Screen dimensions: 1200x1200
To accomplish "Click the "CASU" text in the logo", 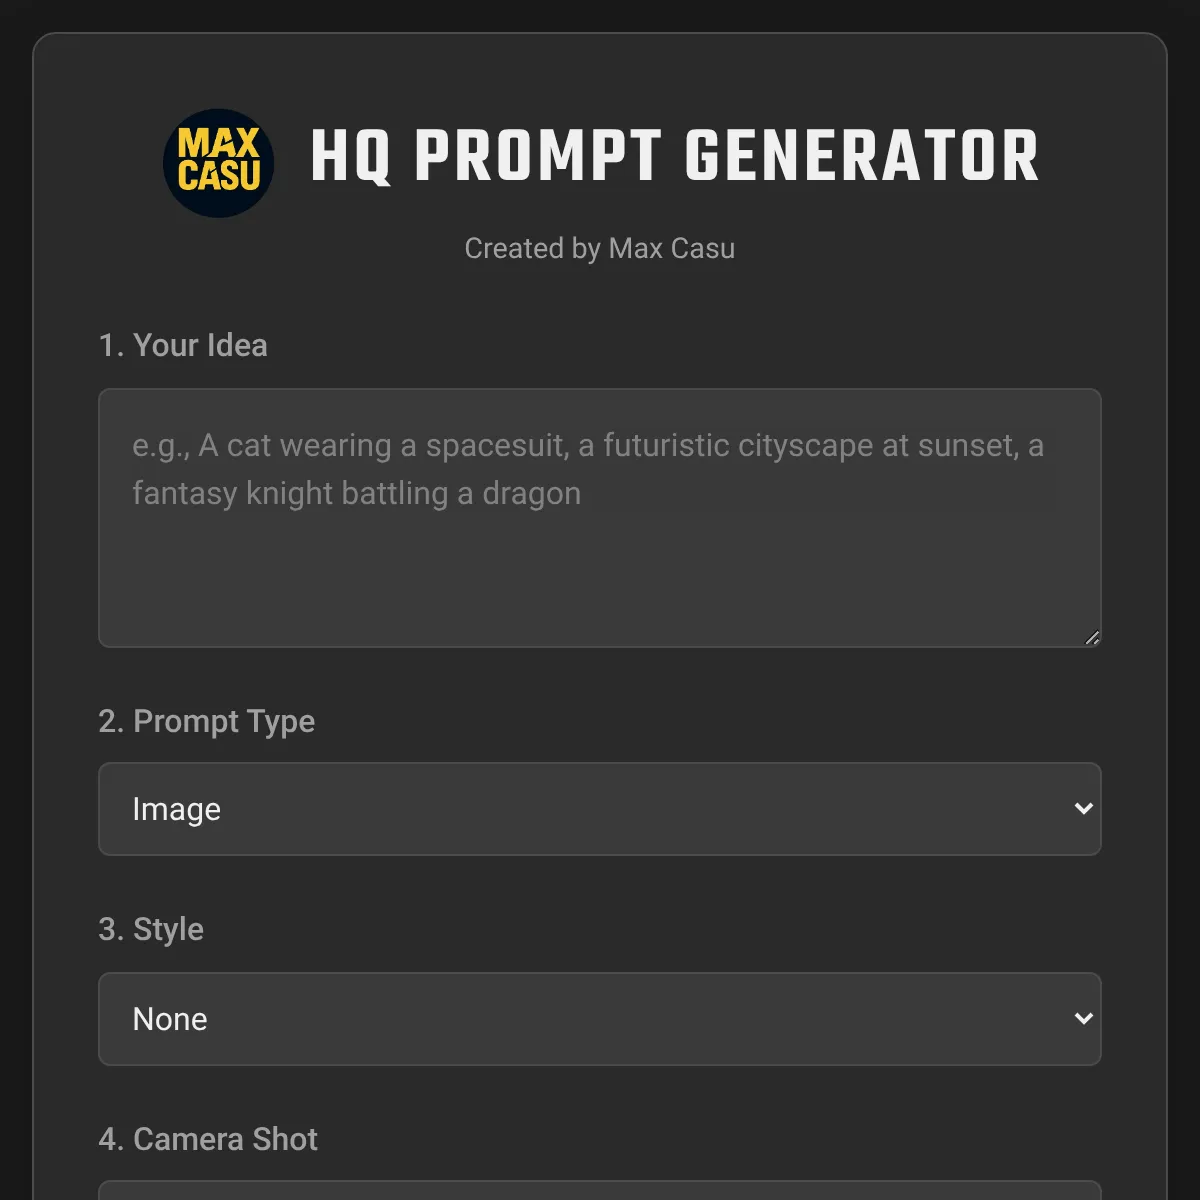I will (219, 177).
